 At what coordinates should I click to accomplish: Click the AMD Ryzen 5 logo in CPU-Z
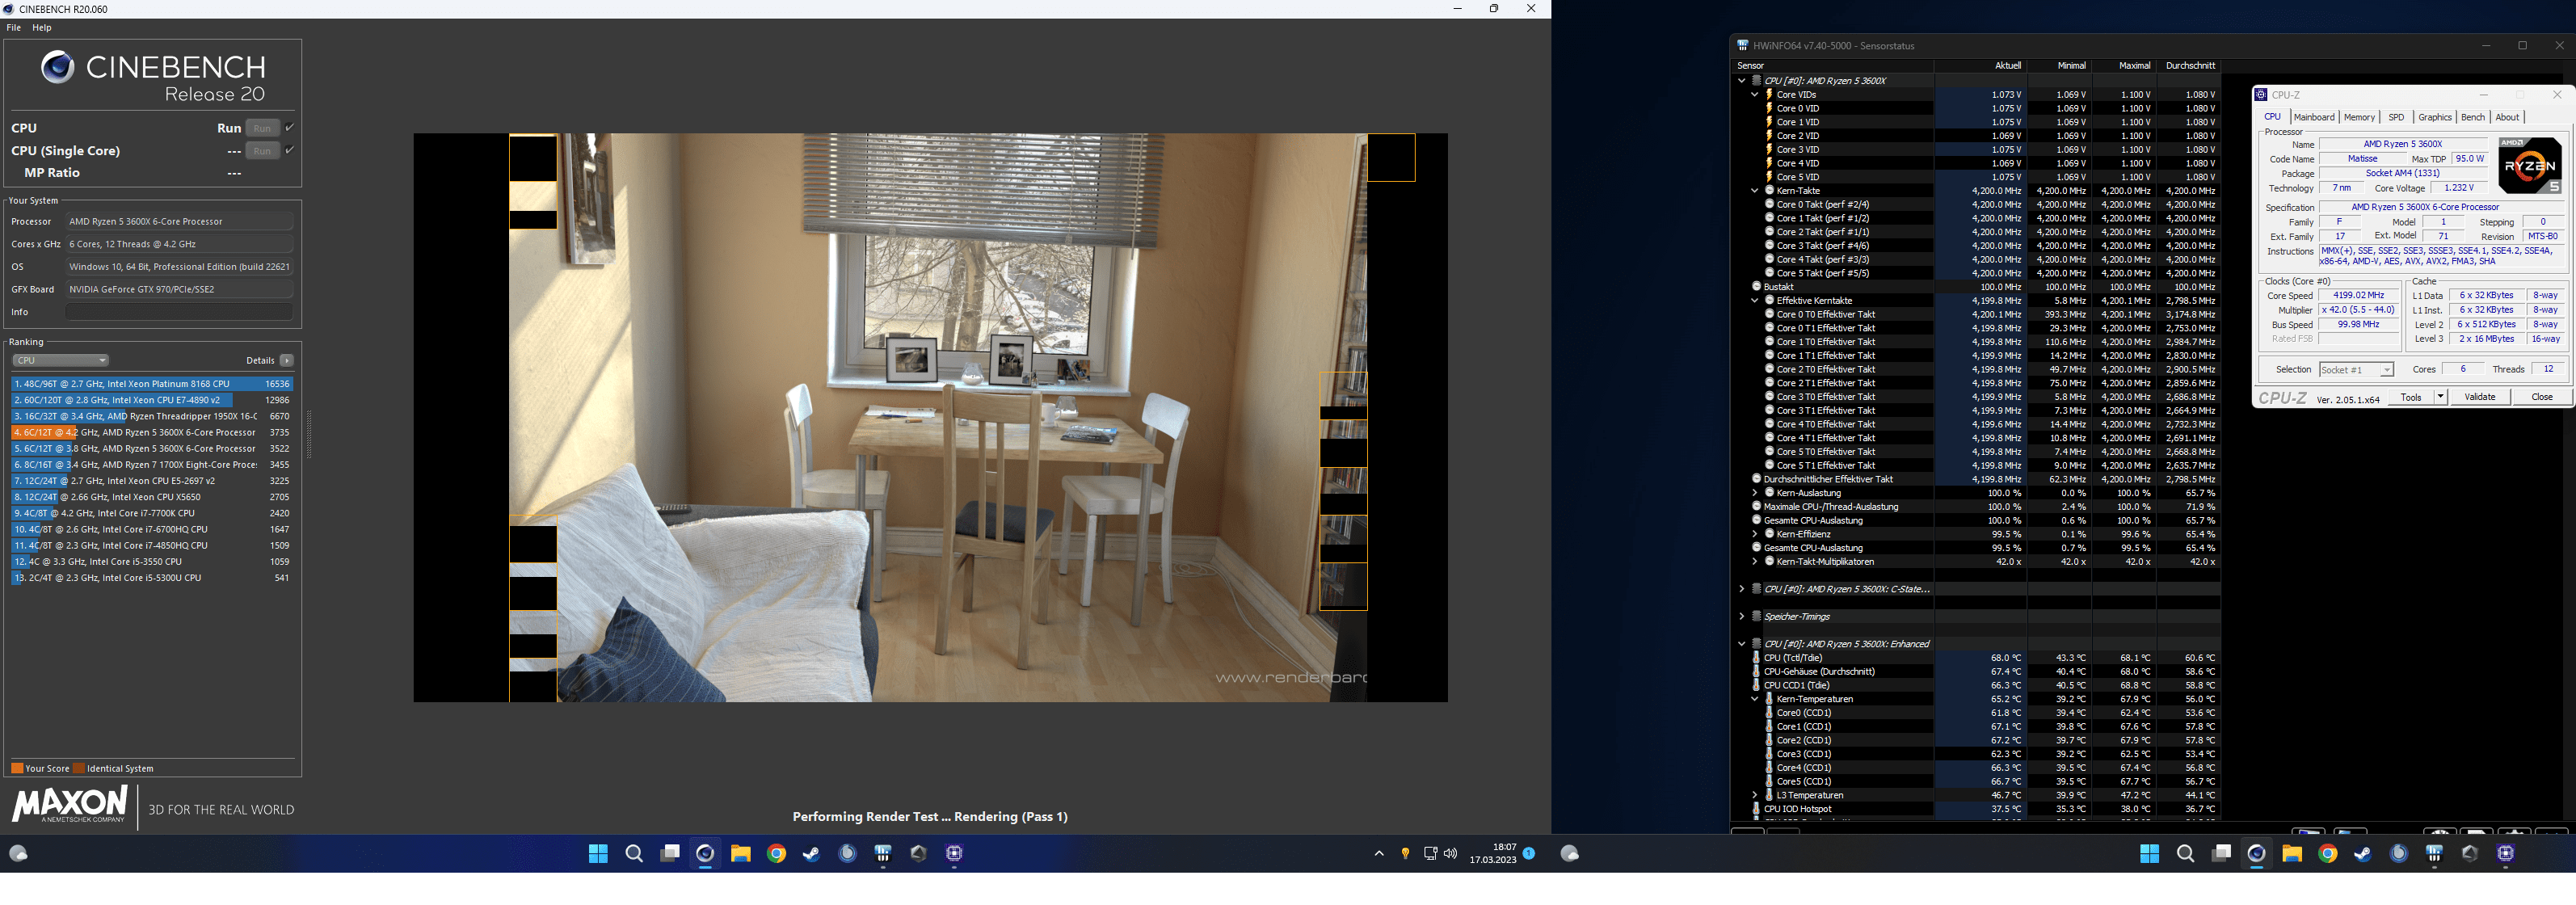point(2529,166)
